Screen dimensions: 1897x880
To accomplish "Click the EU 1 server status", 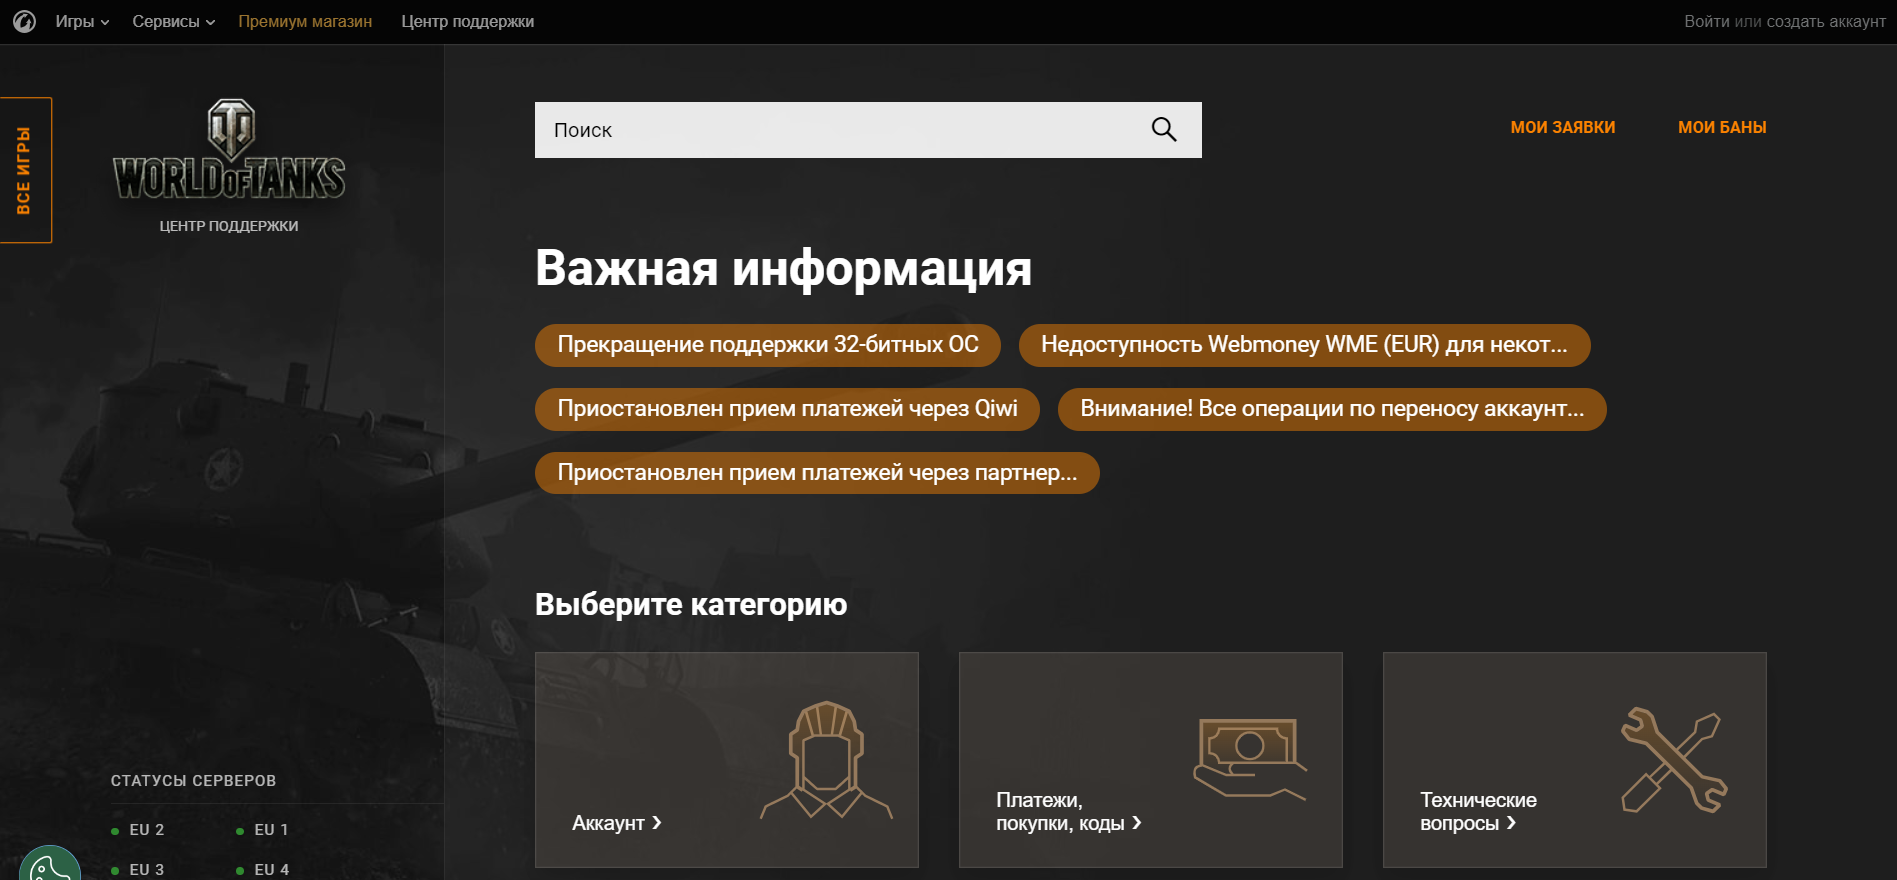I will pyautogui.click(x=263, y=830).
